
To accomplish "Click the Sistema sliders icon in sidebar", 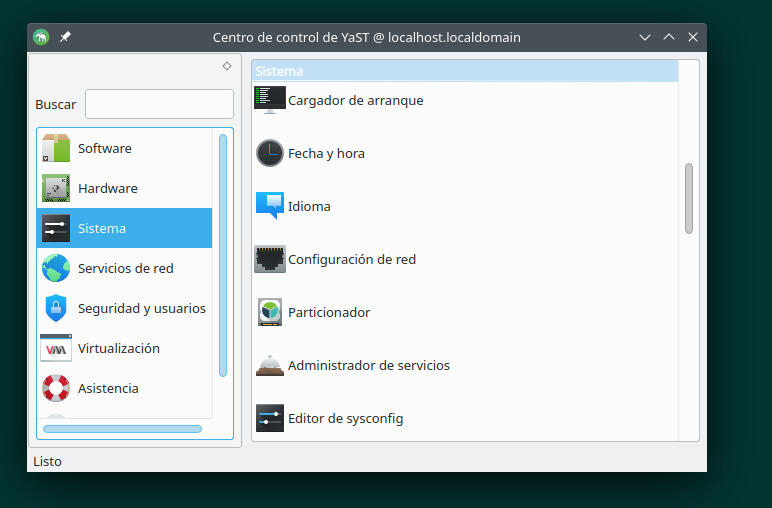I will (56, 228).
